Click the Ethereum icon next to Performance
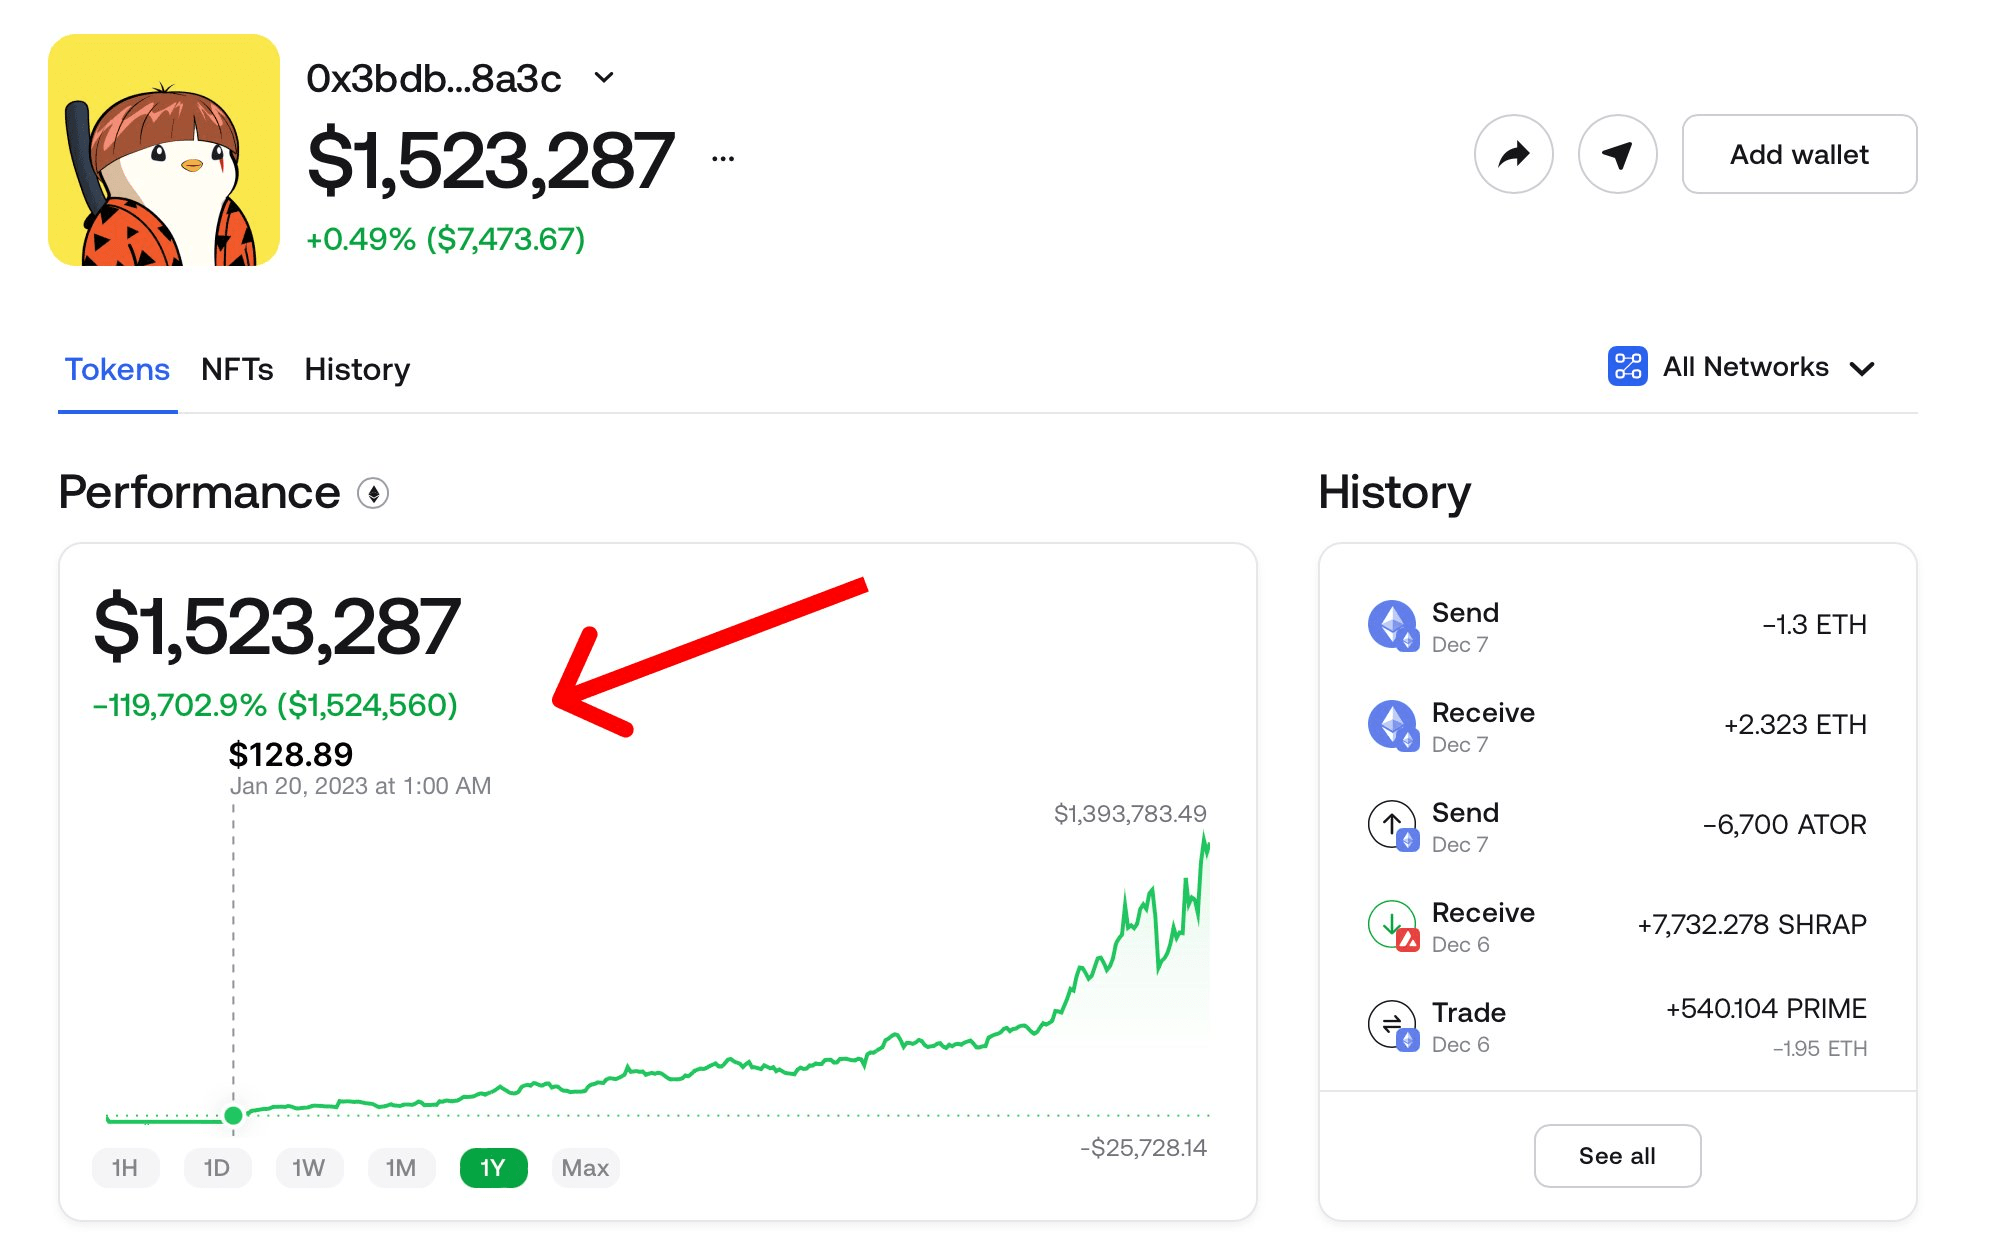 [x=373, y=493]
